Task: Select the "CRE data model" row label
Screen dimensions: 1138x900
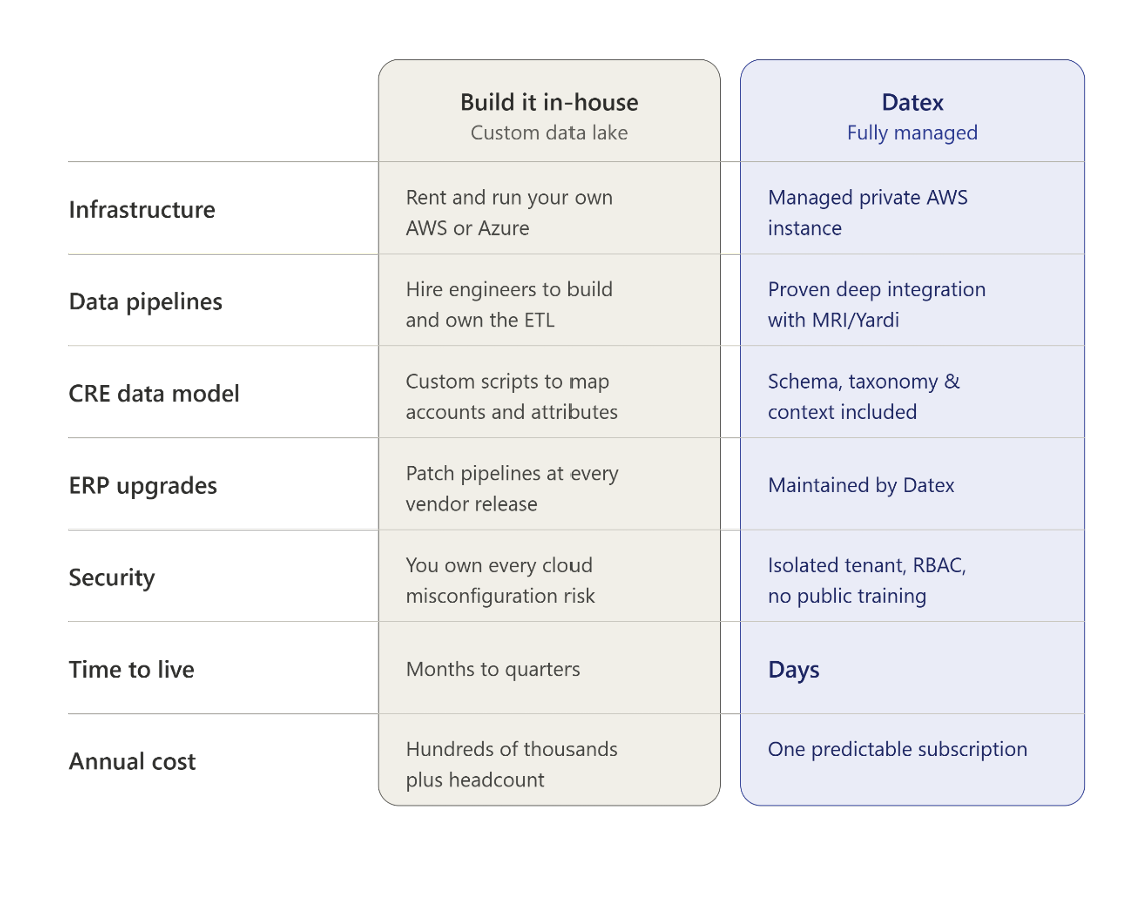Action: (154, 393)
